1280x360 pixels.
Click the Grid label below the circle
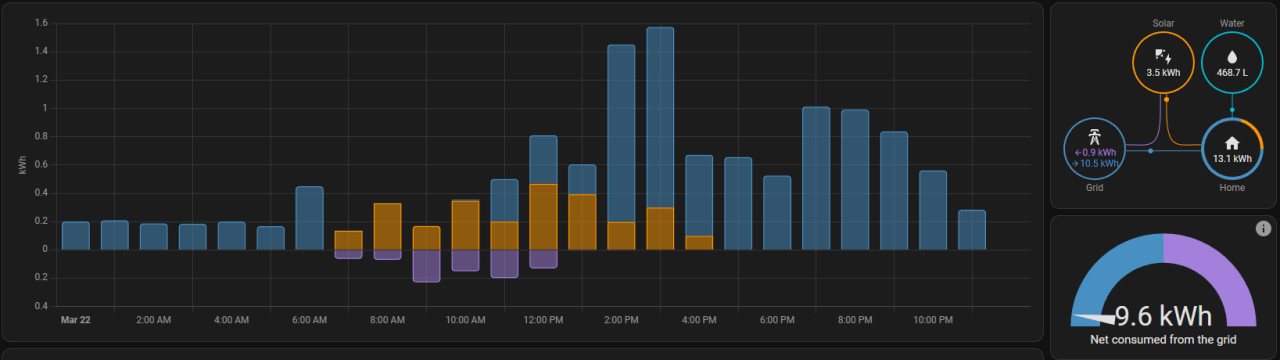1096,187
